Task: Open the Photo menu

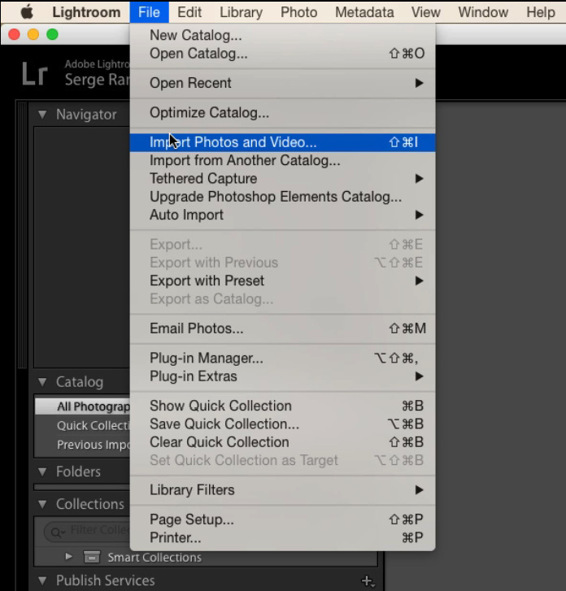Action: 299,12
